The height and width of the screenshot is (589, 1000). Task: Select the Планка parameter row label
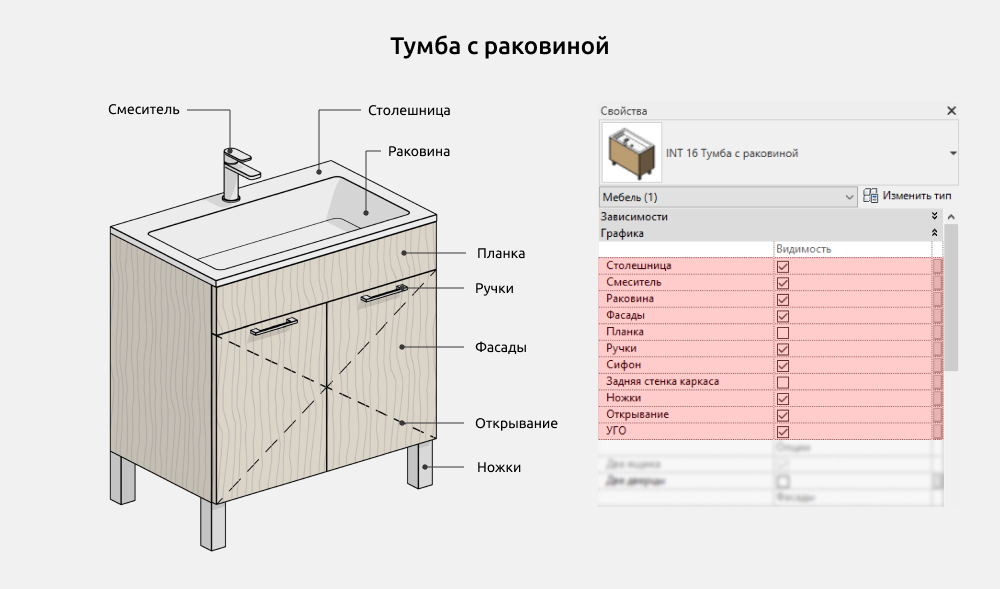point(624,331)
